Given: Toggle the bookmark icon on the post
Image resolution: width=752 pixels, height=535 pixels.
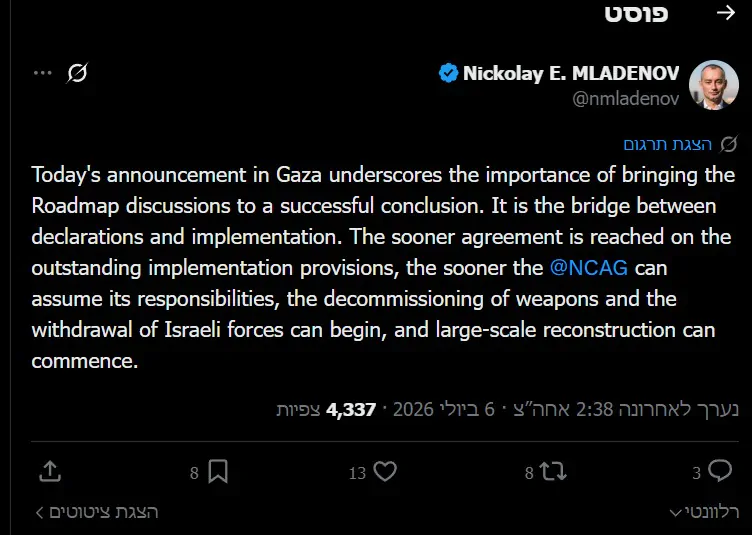Looking at the screenshot, I should coord(218,472).
